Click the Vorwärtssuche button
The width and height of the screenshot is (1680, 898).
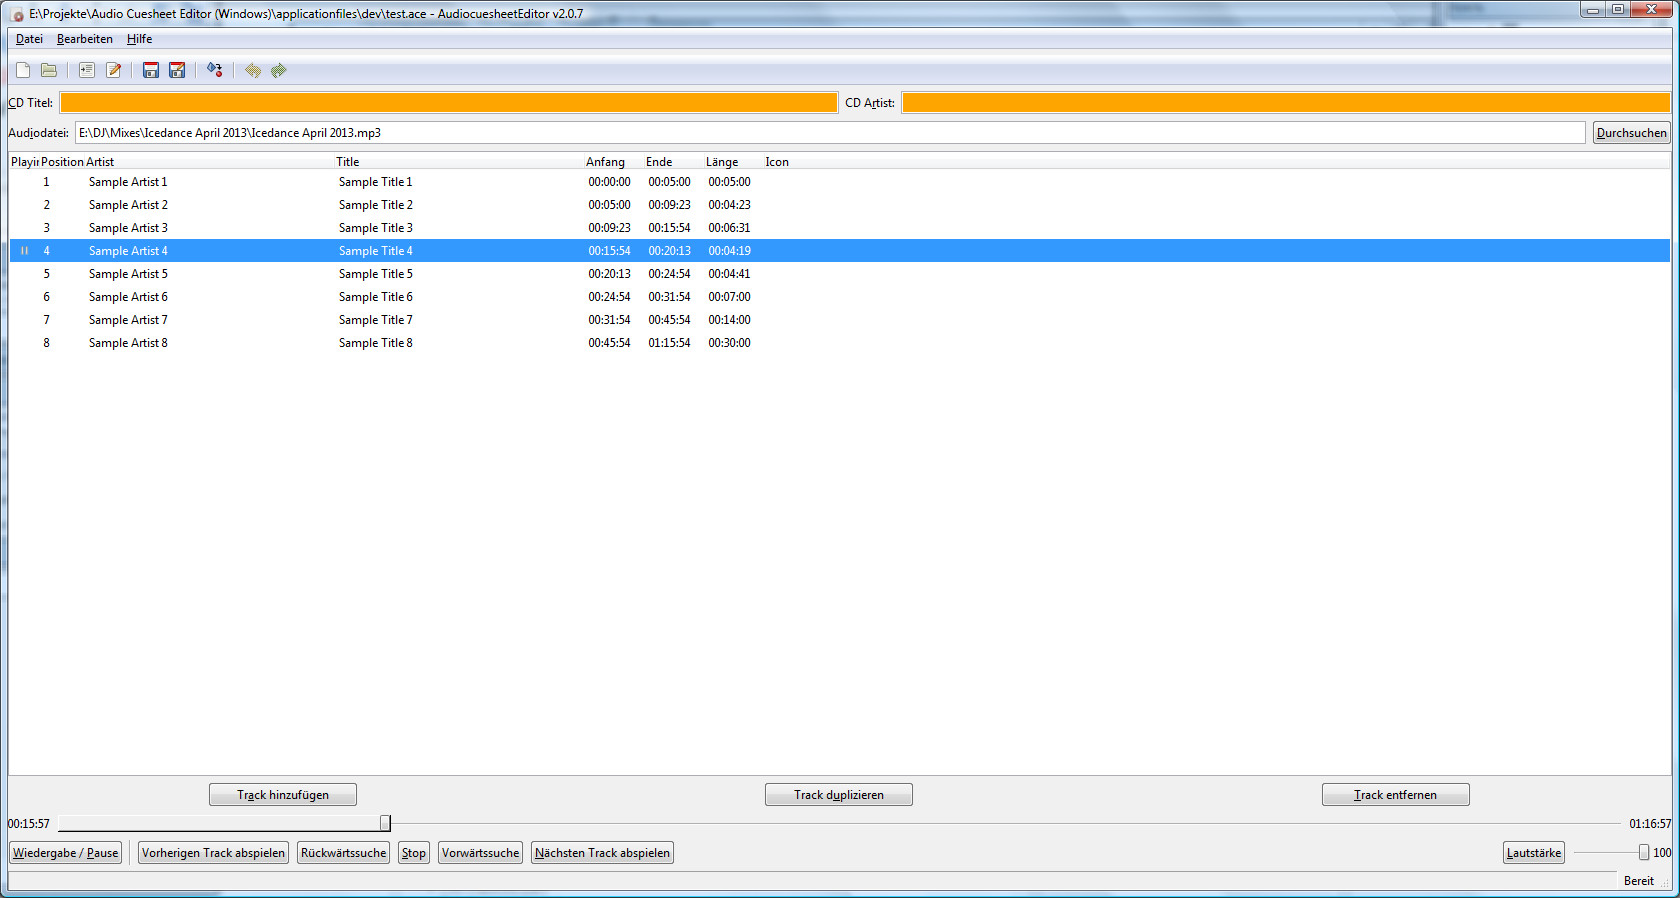click(x=480, y=853)
